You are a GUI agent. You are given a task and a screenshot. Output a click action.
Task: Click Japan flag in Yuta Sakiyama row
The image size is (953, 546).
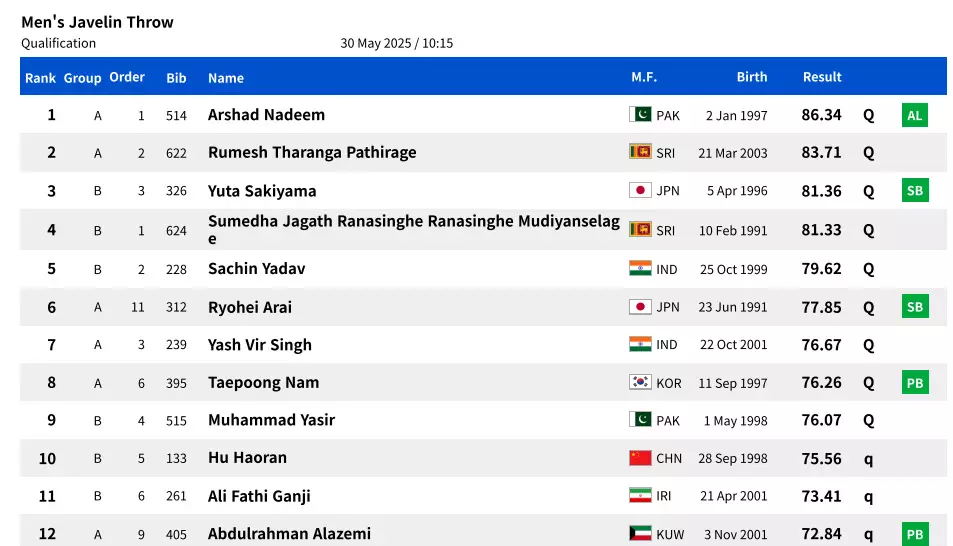(x=640, y=190)
